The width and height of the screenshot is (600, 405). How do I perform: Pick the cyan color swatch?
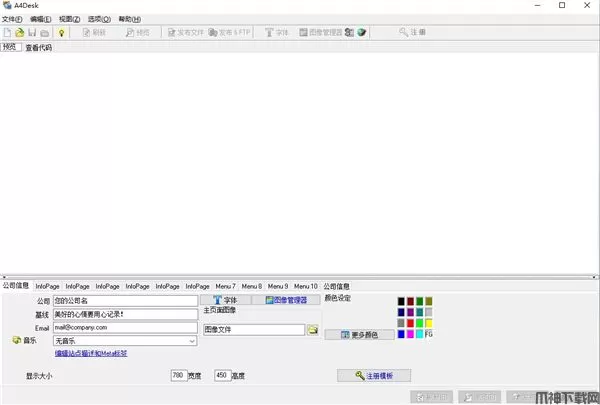419,335
